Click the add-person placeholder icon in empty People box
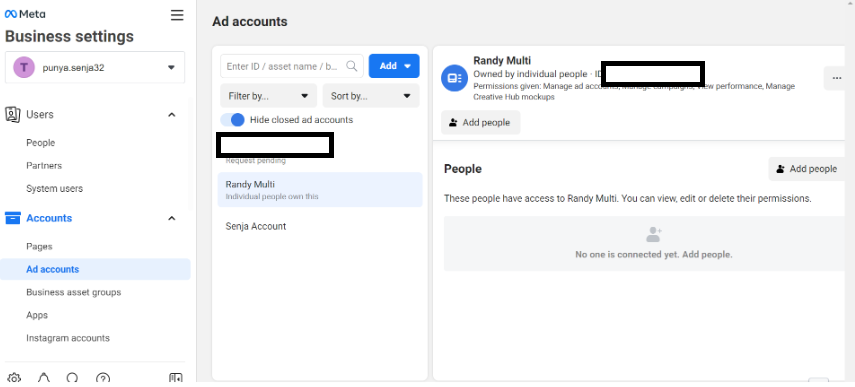 pyautogui.click(x=653, y=235)
